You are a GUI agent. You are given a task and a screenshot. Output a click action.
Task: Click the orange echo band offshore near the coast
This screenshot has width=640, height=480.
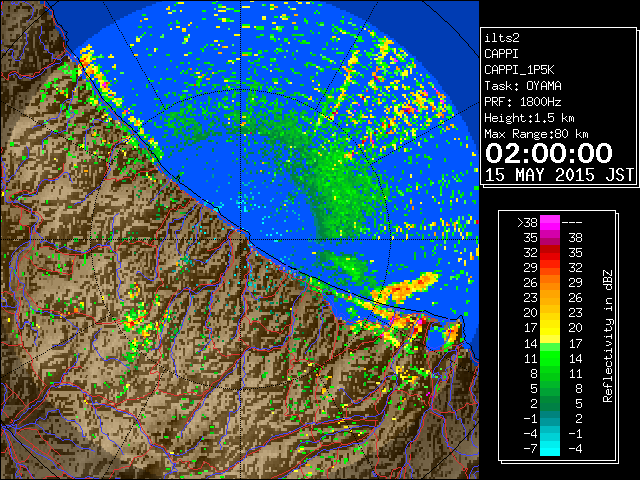[405, 288]
